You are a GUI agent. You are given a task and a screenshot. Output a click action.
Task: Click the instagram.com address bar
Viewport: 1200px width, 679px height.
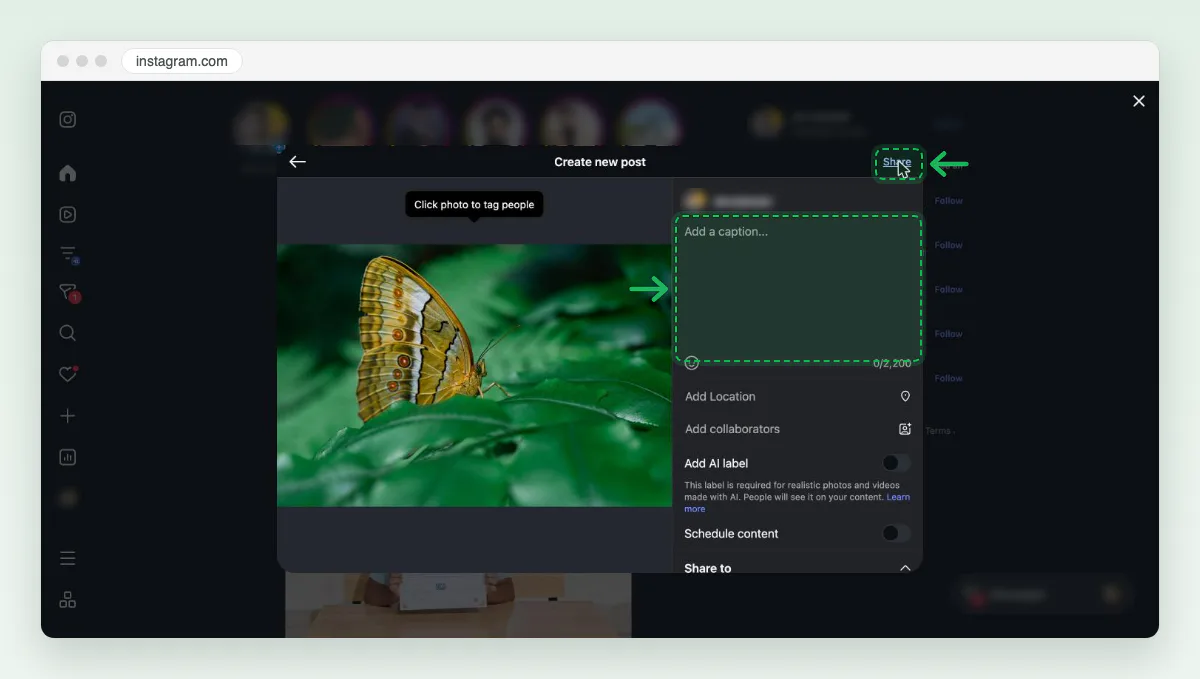(182, 61)
